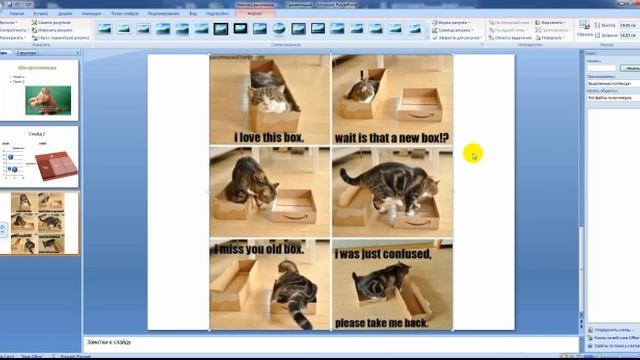Open the Главная ribbon tab

point(17,13)
